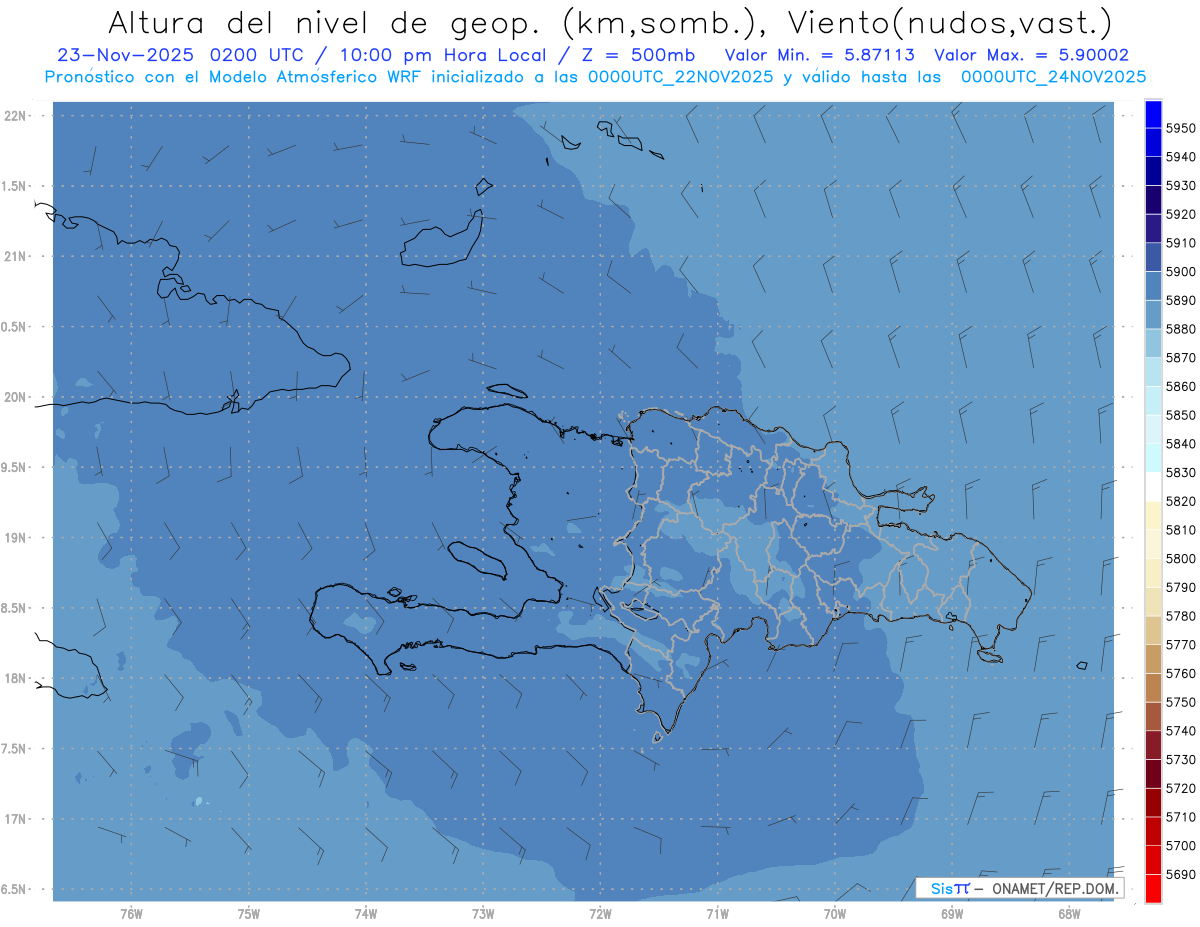1200x927 pixels.
Task: Click the colorbar segment between 5760 and 5770
Action: 1153,659
